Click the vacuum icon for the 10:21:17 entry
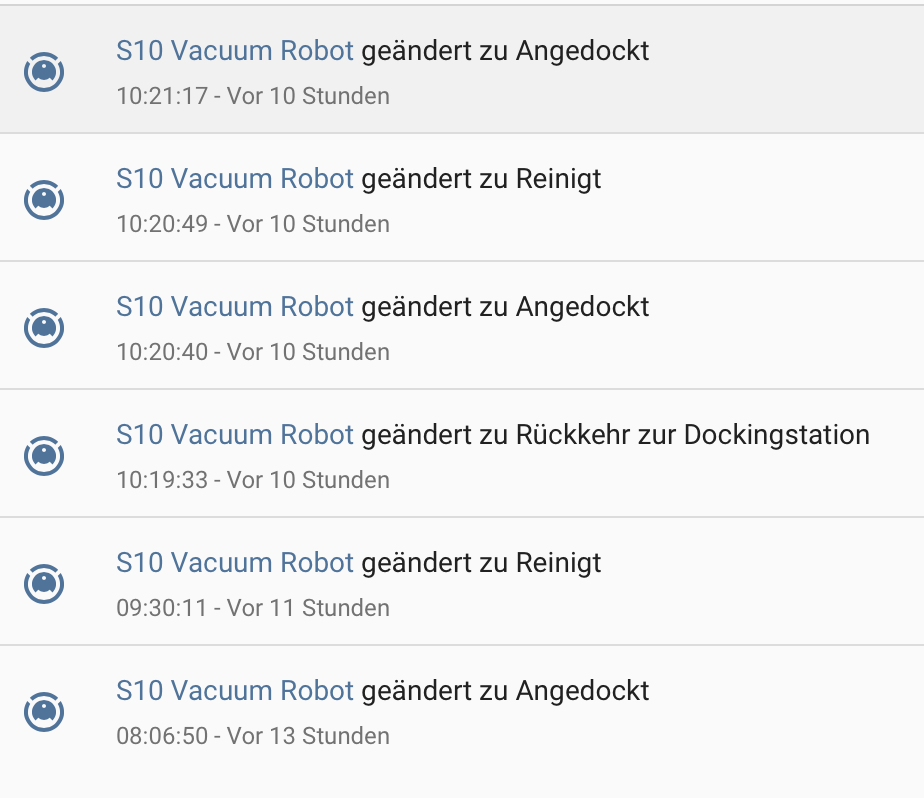This screenshot has height=798, width=924. 43,71
